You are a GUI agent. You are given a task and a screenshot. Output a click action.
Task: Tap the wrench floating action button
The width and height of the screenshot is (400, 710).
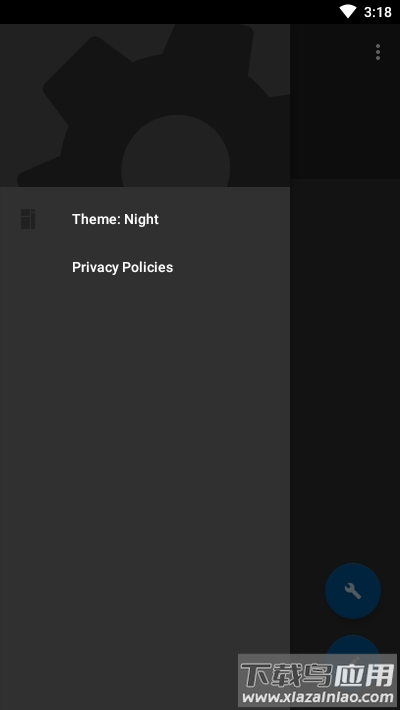point(353,590)
